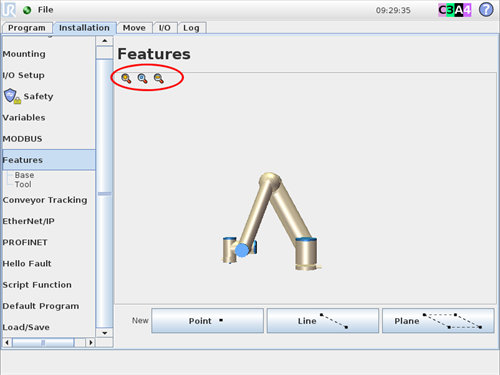
Task: Click the sidebar horizontal scroll-right arrow
Action: (90, 342)
